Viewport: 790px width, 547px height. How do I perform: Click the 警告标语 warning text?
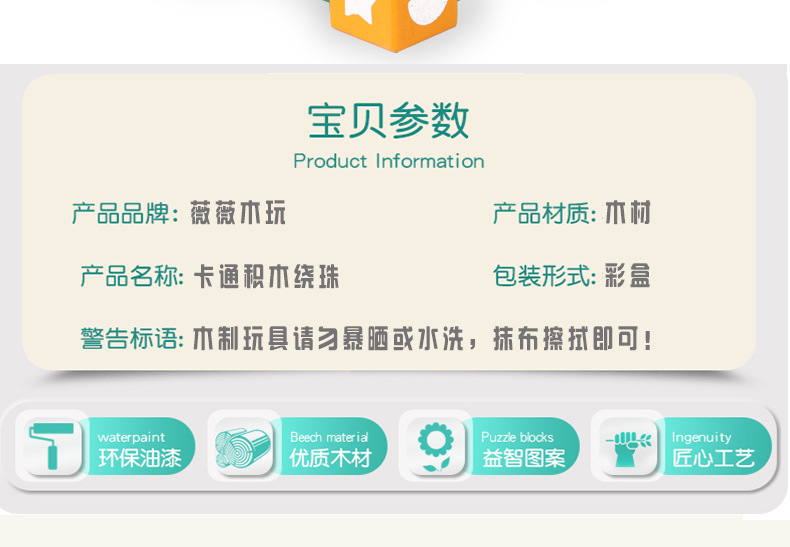pos(367,338)
